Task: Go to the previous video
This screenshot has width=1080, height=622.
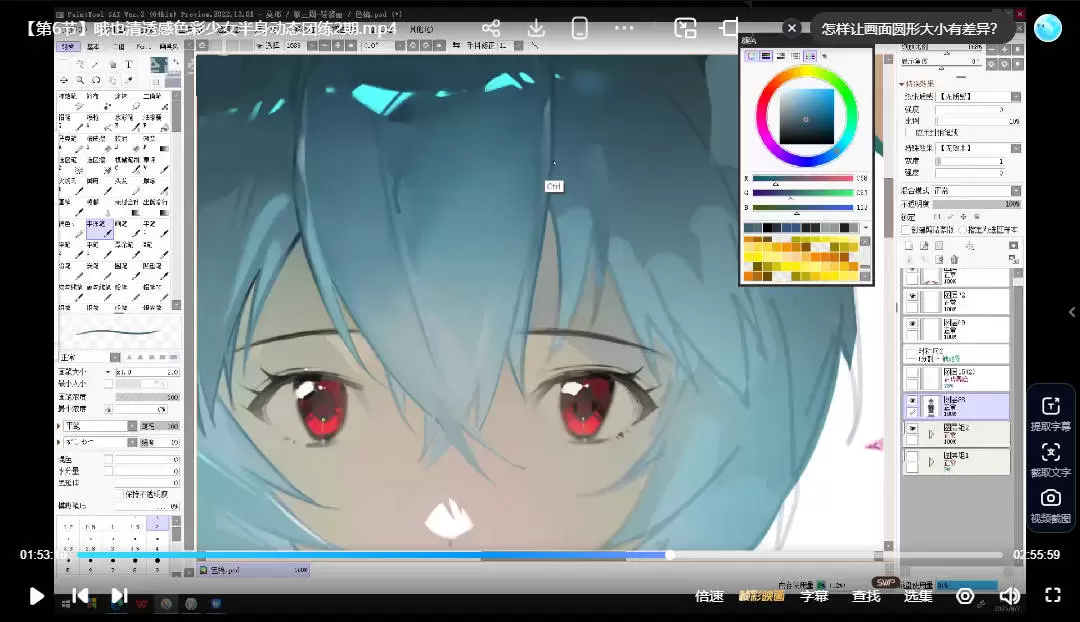Action: pos(80,596)
